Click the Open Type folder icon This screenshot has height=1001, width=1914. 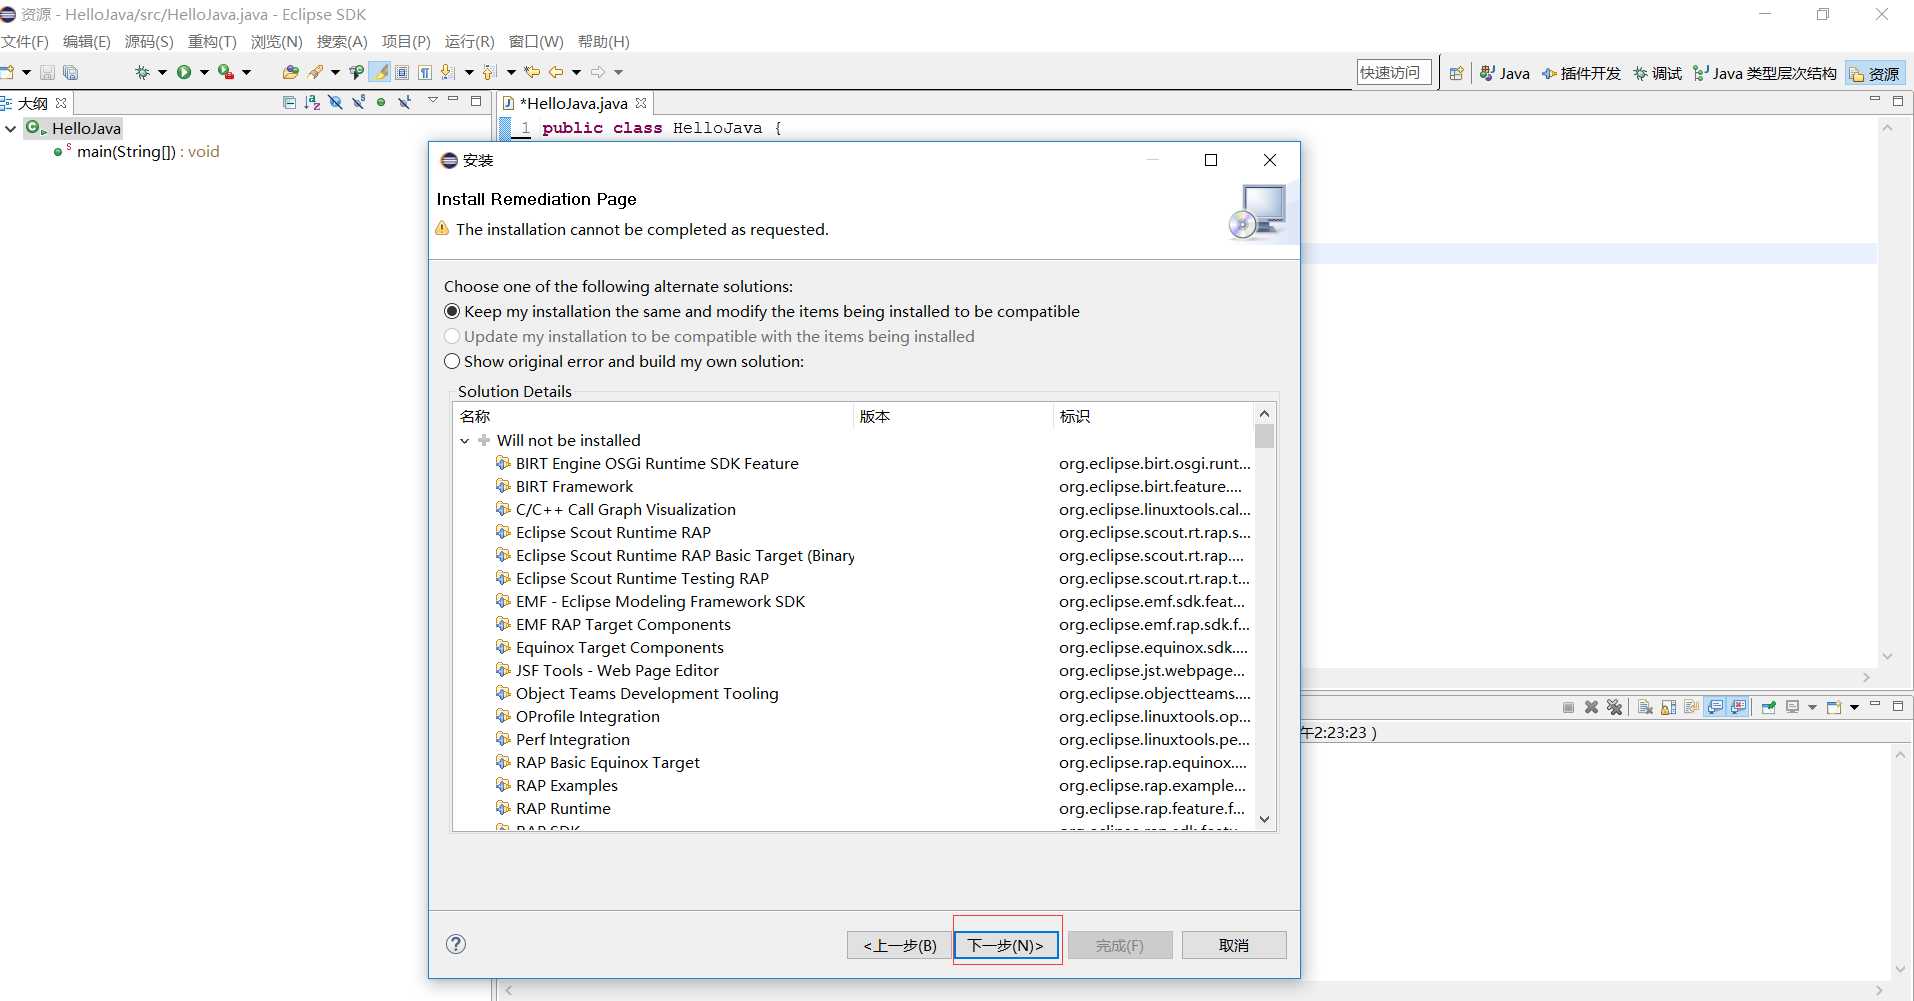pyautogui.click(x=291, y=72)
